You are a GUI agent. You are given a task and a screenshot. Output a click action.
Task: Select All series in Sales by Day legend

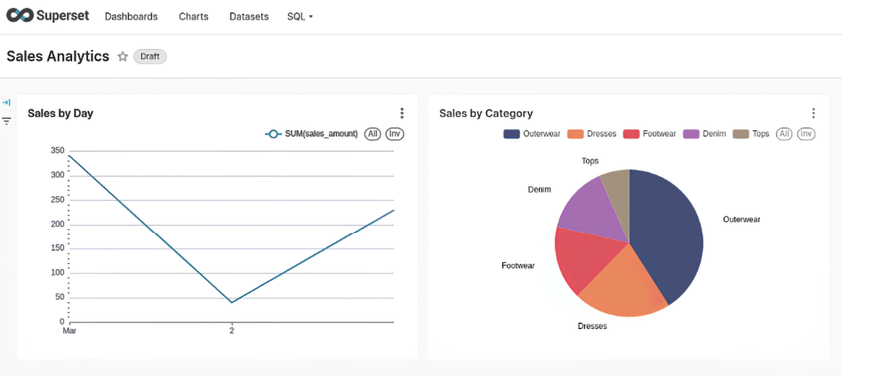(x=372, y=134)
